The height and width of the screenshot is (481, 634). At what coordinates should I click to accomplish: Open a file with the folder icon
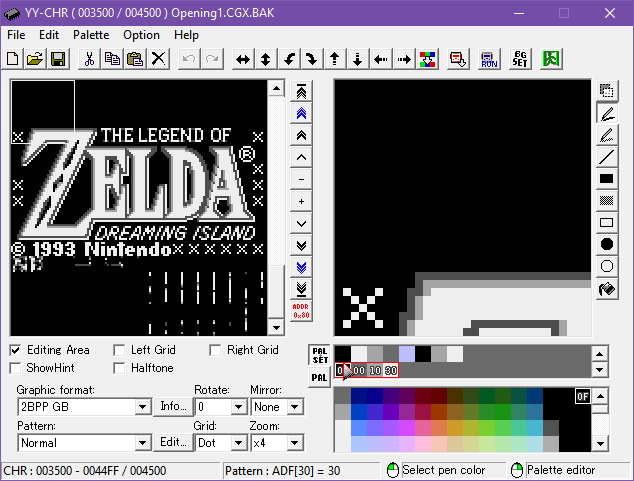[35, 59]
